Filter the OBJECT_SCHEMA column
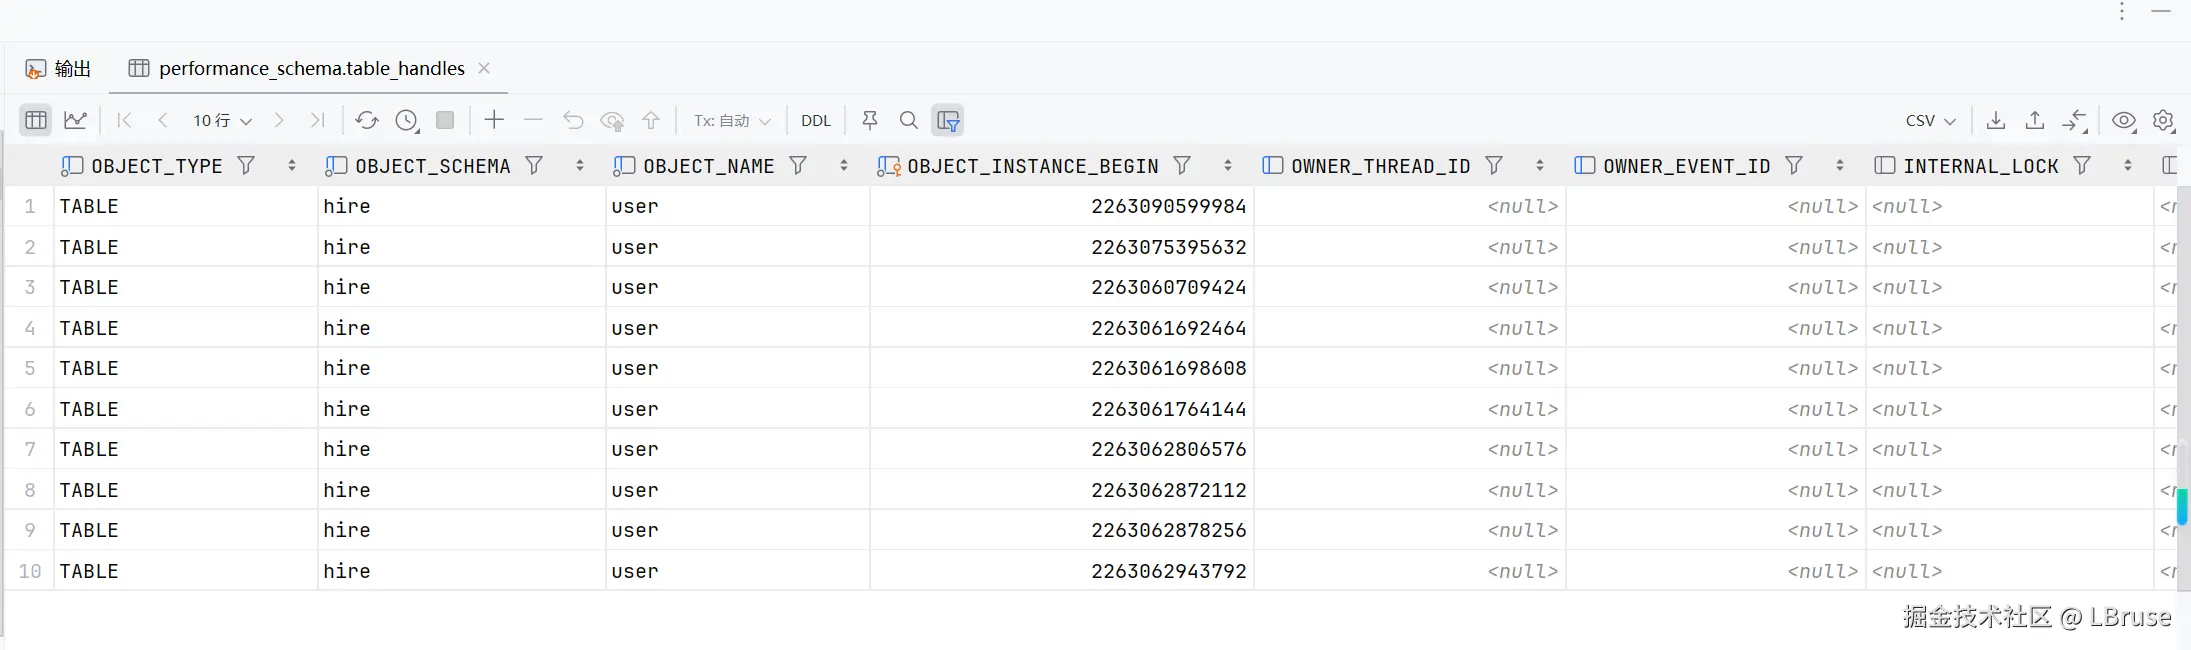2191x650 pixels. [535, 166]
